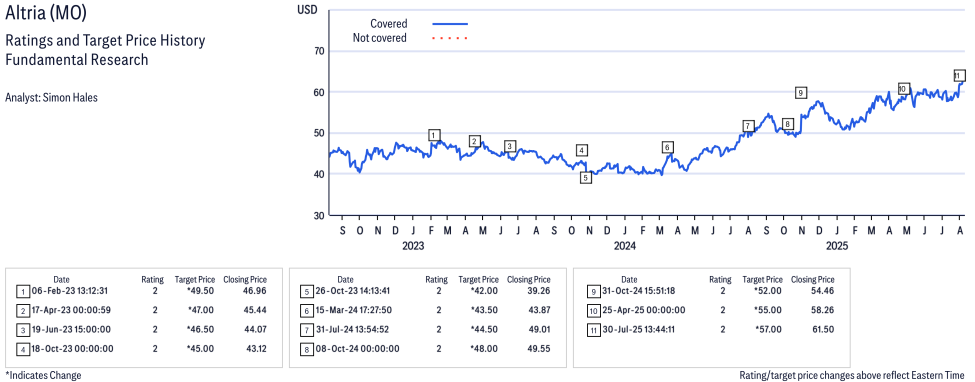Viewport: 975px width, 382px height.
Task: Click the red dotted Not covered legend sample
Action: (450, 38)
